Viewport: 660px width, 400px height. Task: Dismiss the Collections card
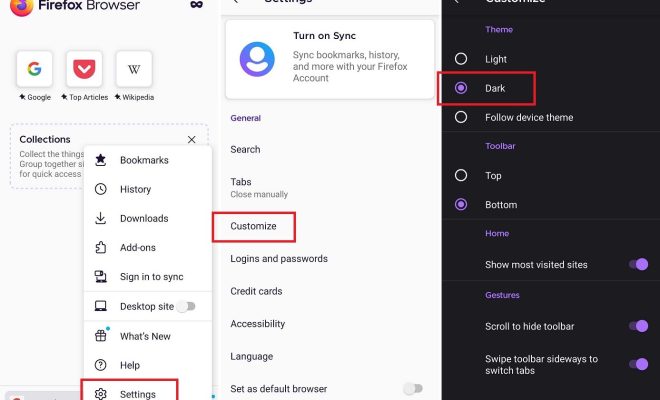192,139
